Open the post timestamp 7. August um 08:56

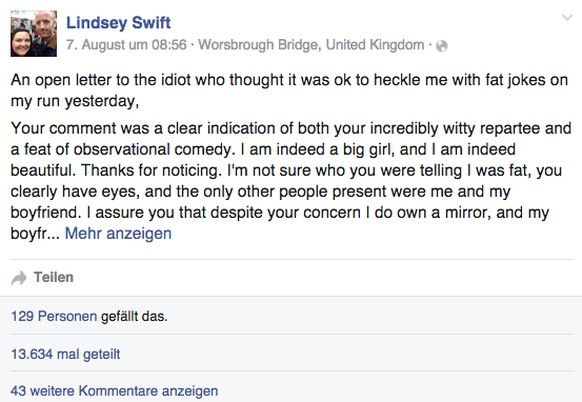[x=126, y=45]
